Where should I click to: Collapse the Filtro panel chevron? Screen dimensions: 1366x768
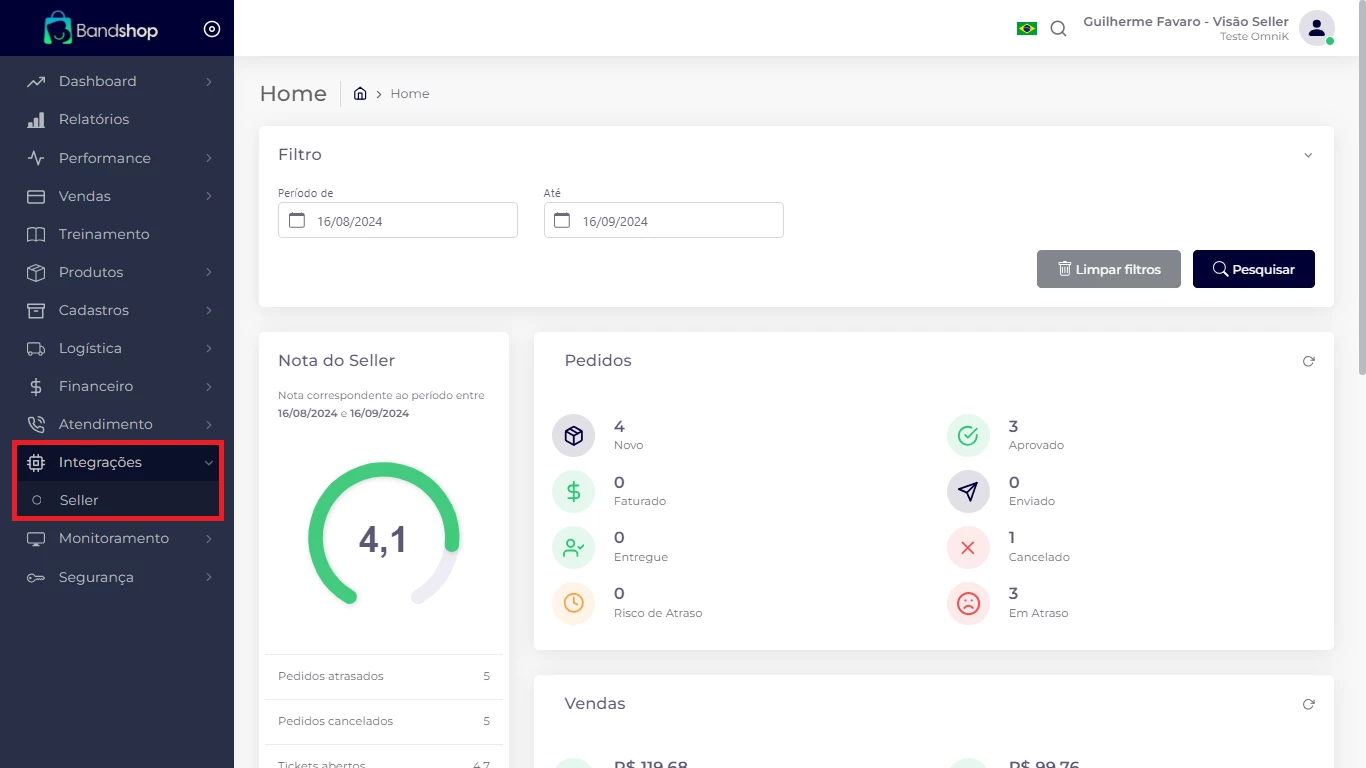point(1308,156)
